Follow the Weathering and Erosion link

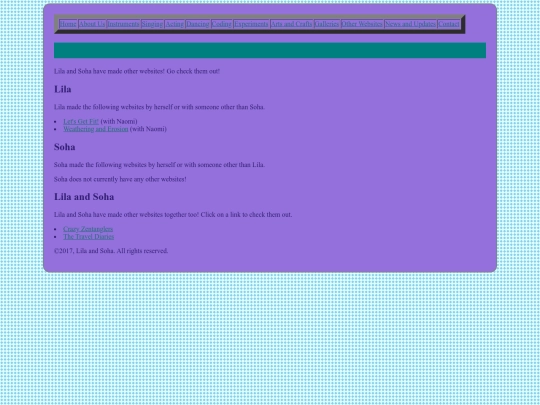tap(96, 129)
